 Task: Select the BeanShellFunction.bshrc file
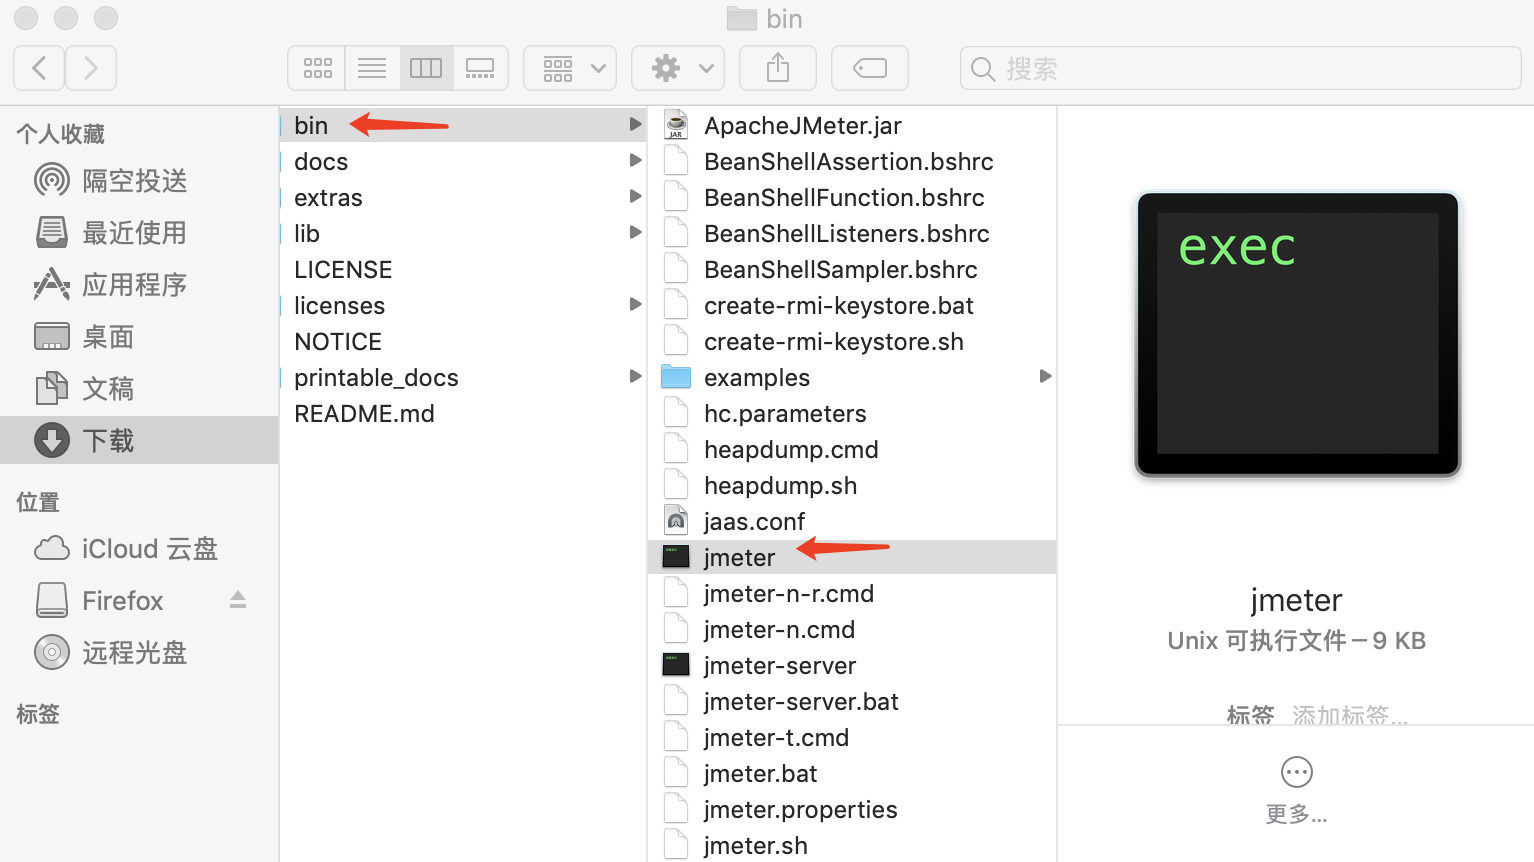(x=852, y=198)
